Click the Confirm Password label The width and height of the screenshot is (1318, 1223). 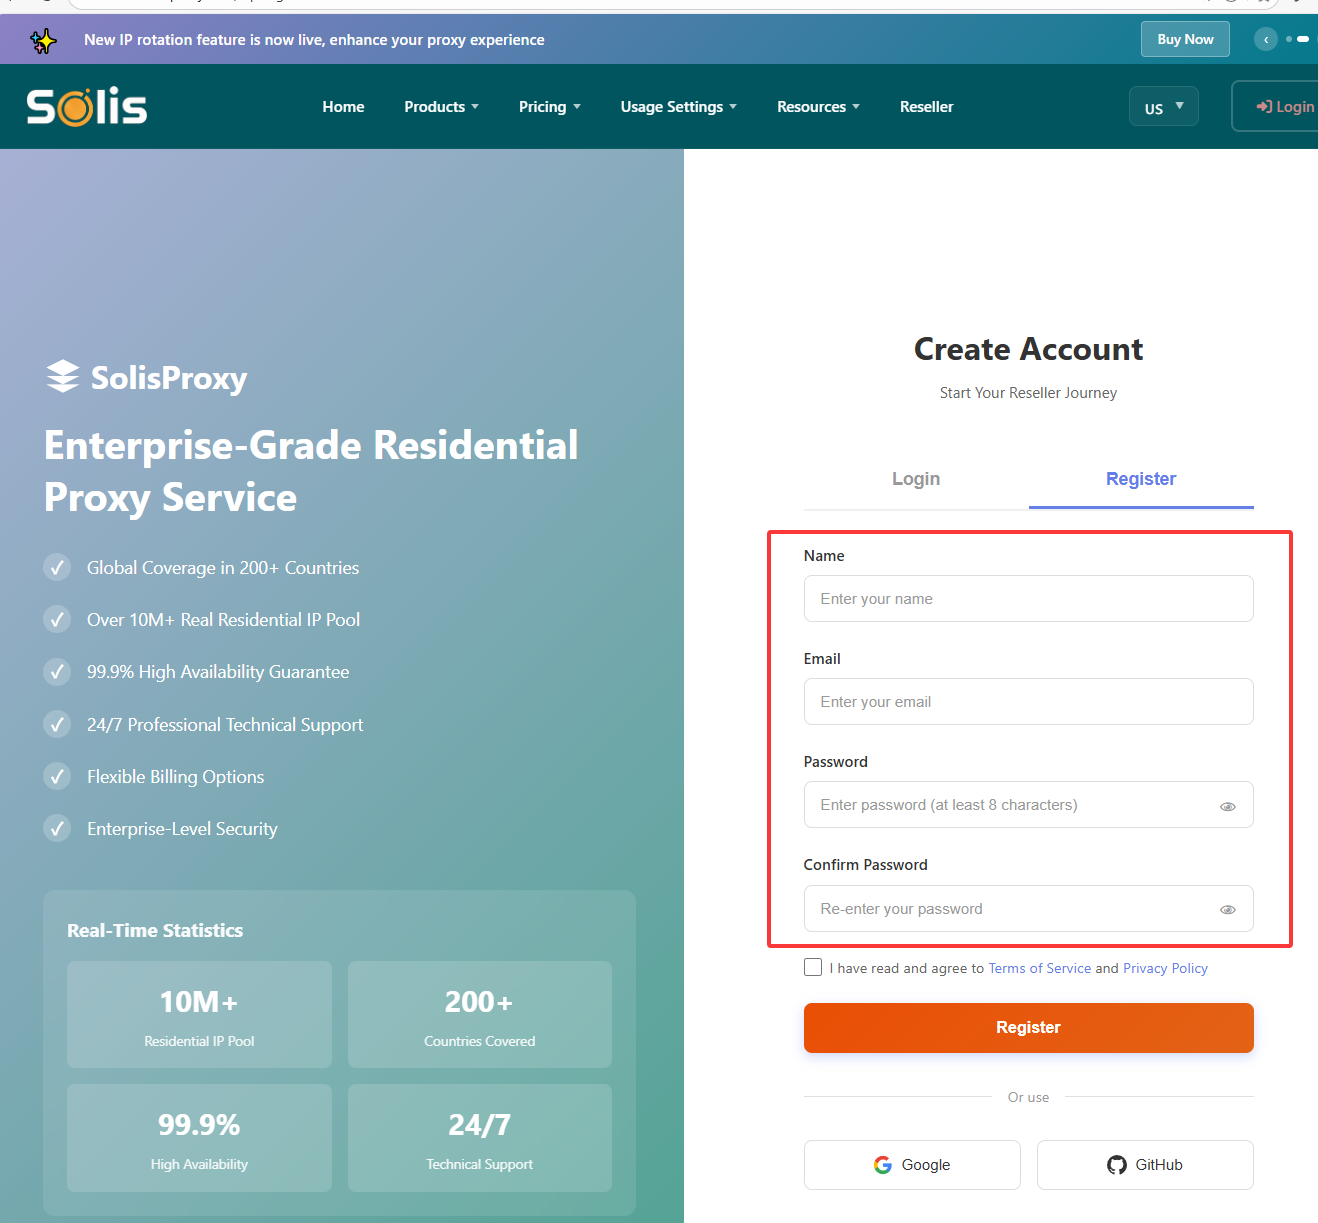(x=866, y=865)
